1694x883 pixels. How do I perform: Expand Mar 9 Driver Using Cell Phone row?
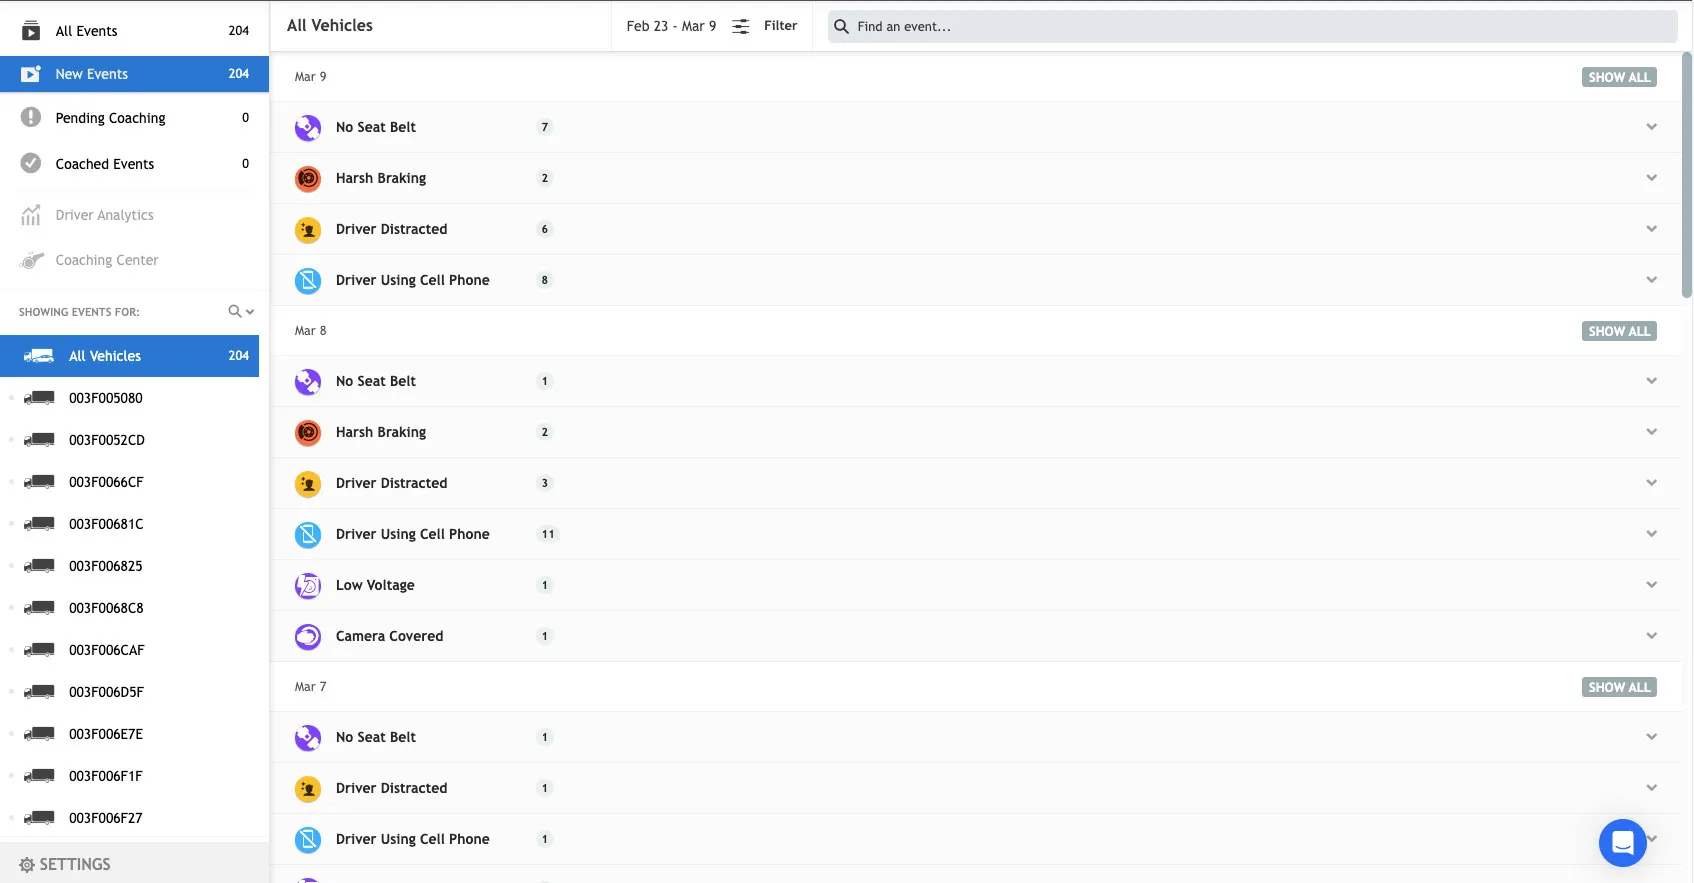pos(1651,280)
